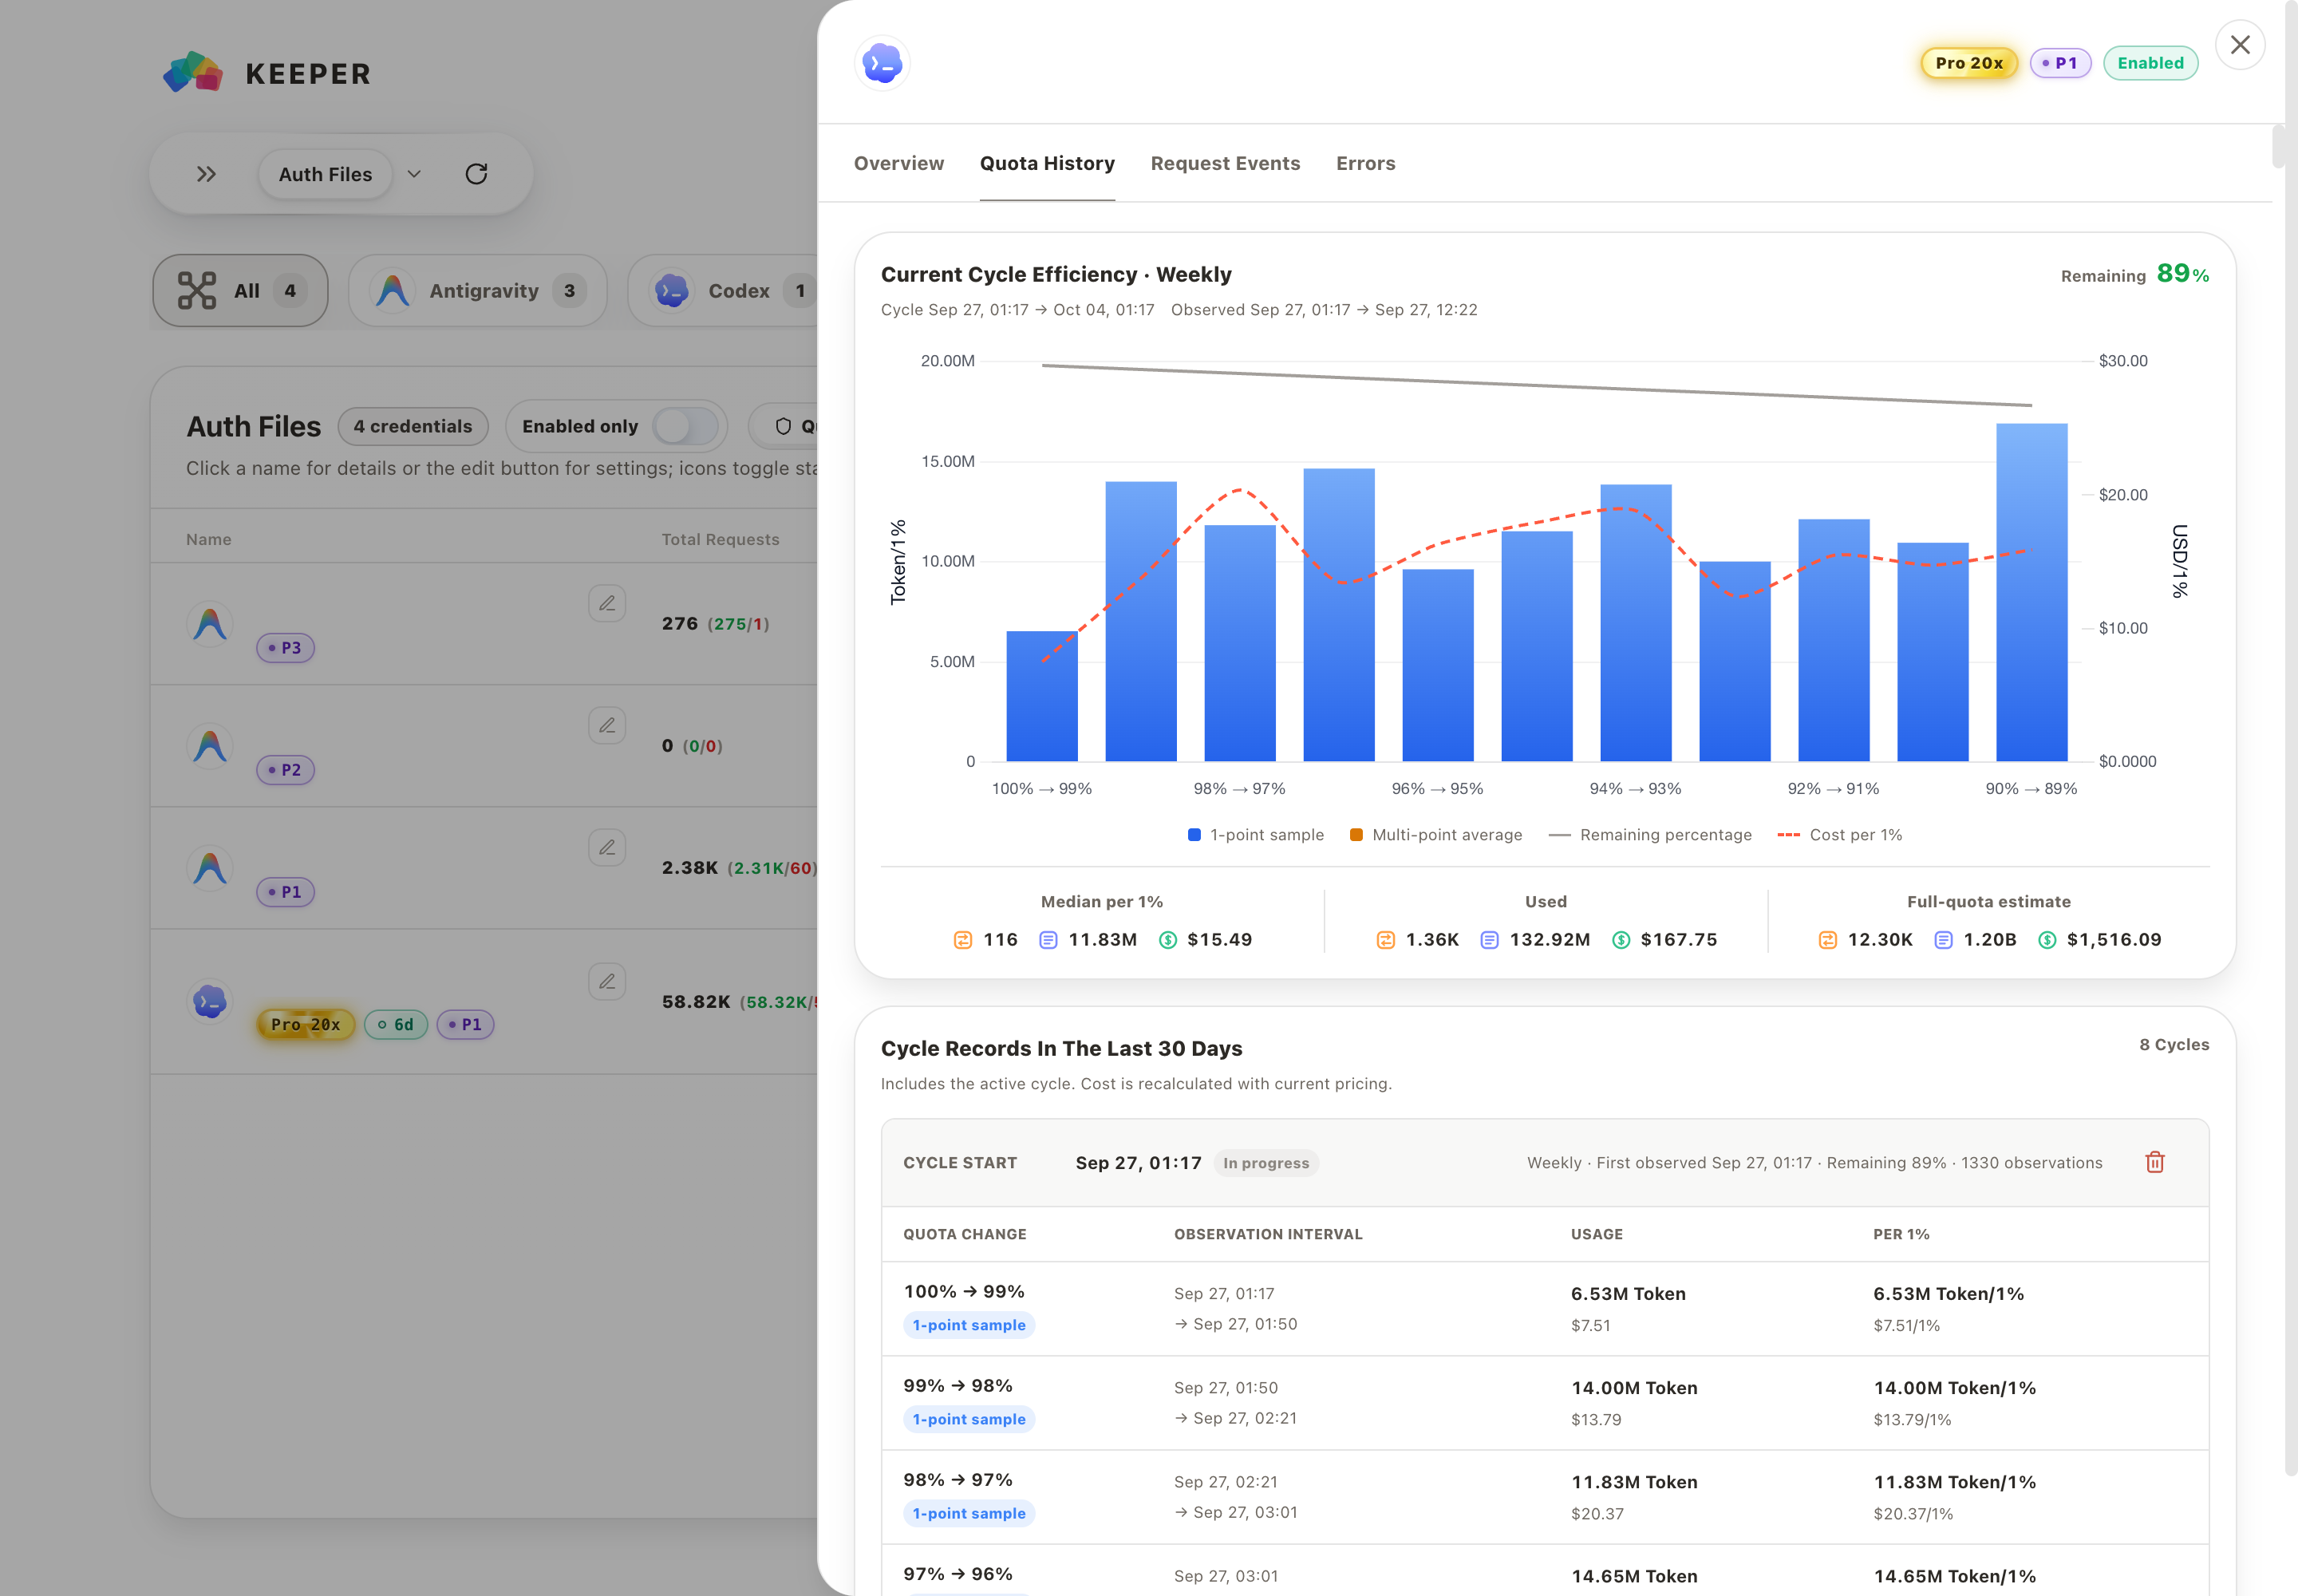Image resolution: width=2298 pixels, height=1596 pixels.
Task: Click the panel vertical scrollbar
Action: (2278, 147)
